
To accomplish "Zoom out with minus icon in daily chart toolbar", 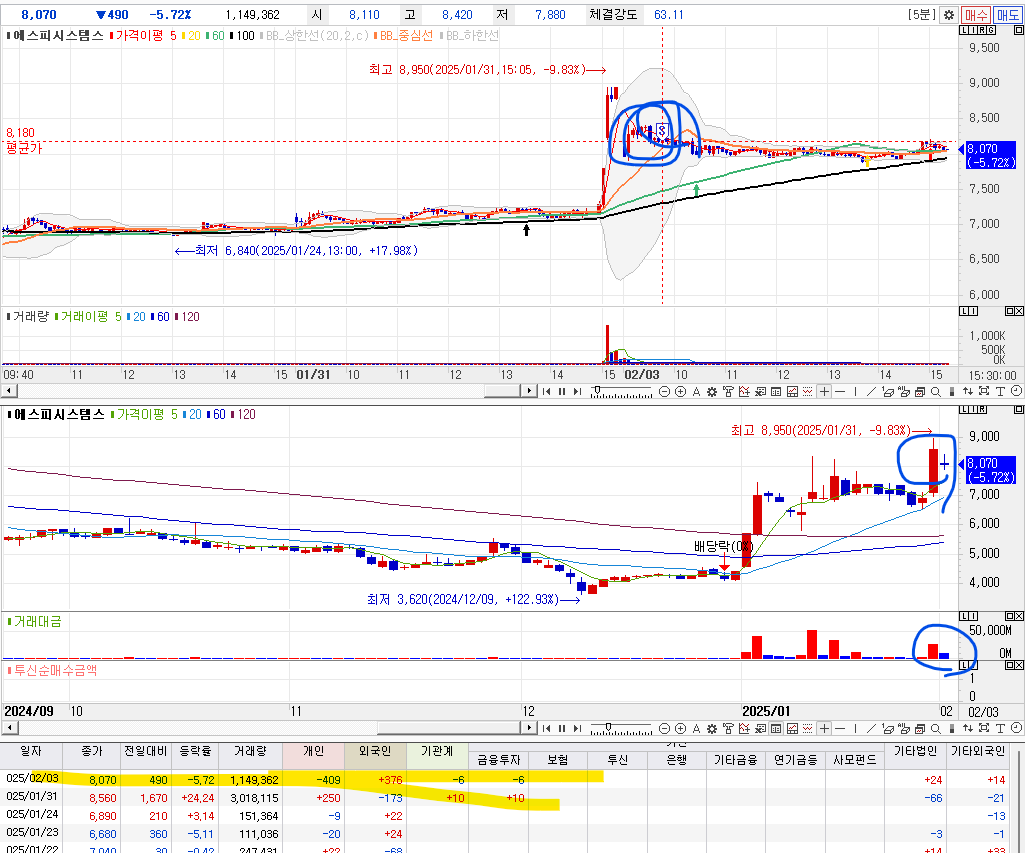I will point(664,728).
